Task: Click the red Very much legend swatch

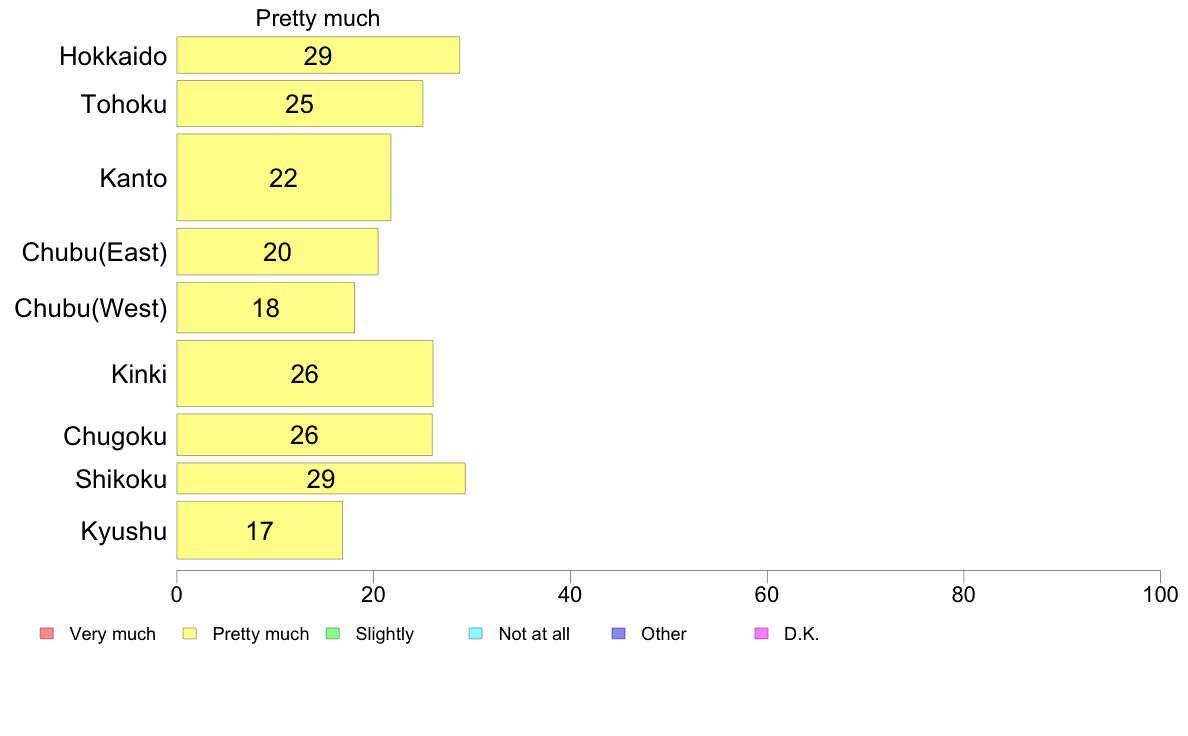Action: click(47, 634)
